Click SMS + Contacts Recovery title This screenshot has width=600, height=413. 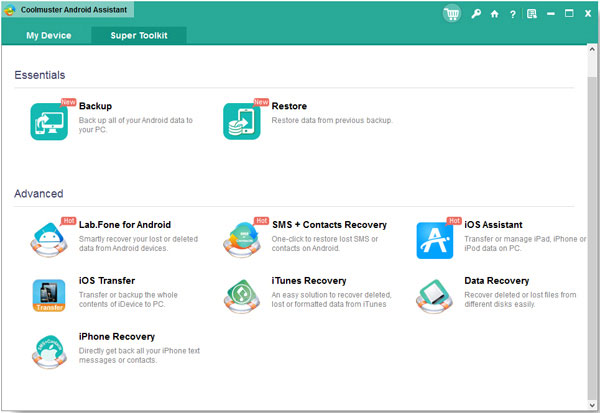pyautogui.click(x=329, y=225)
